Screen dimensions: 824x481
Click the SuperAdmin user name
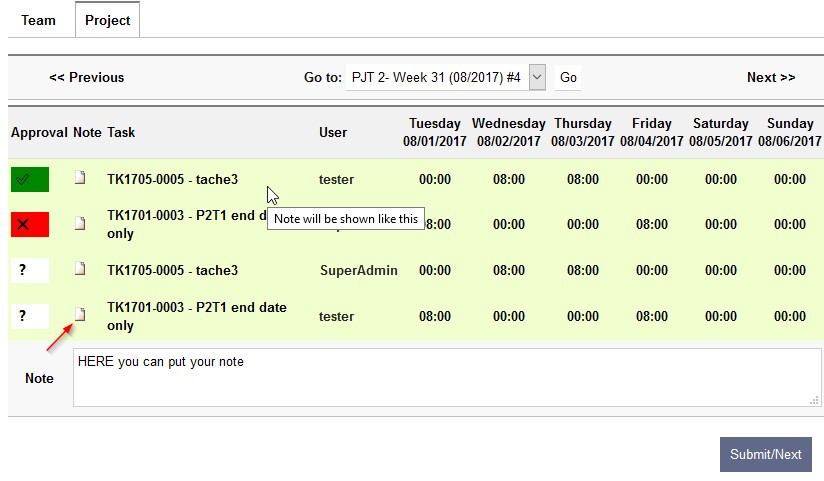[359, 270]
